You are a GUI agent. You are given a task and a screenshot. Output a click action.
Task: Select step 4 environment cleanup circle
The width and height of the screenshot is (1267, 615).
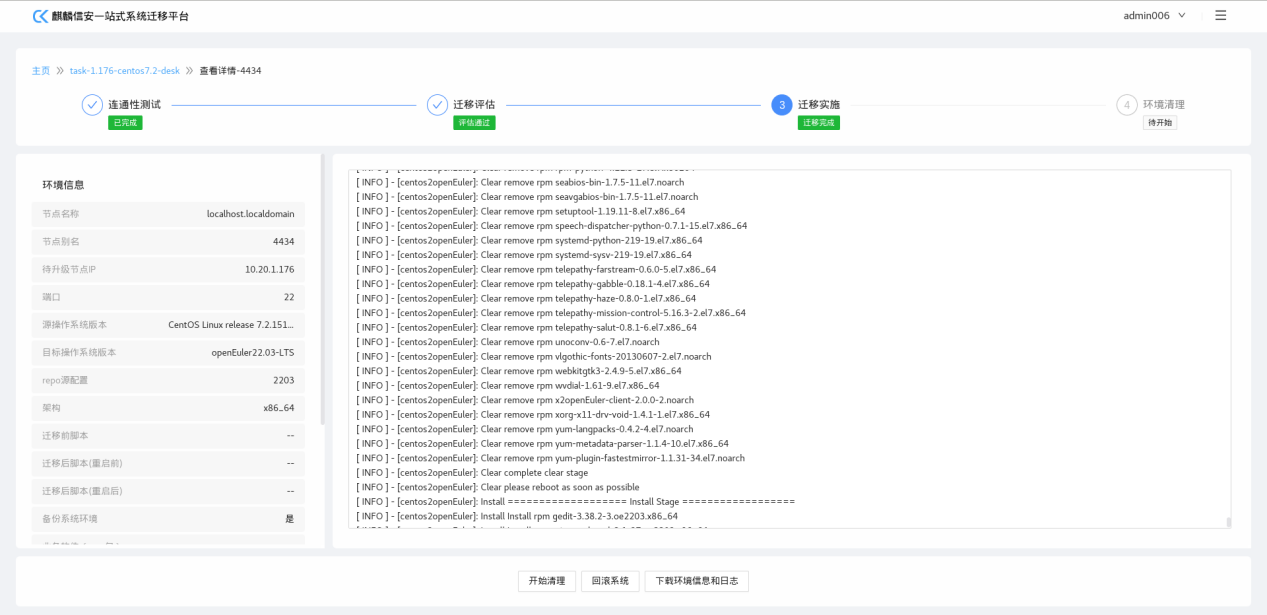[x=1127, y=105]
